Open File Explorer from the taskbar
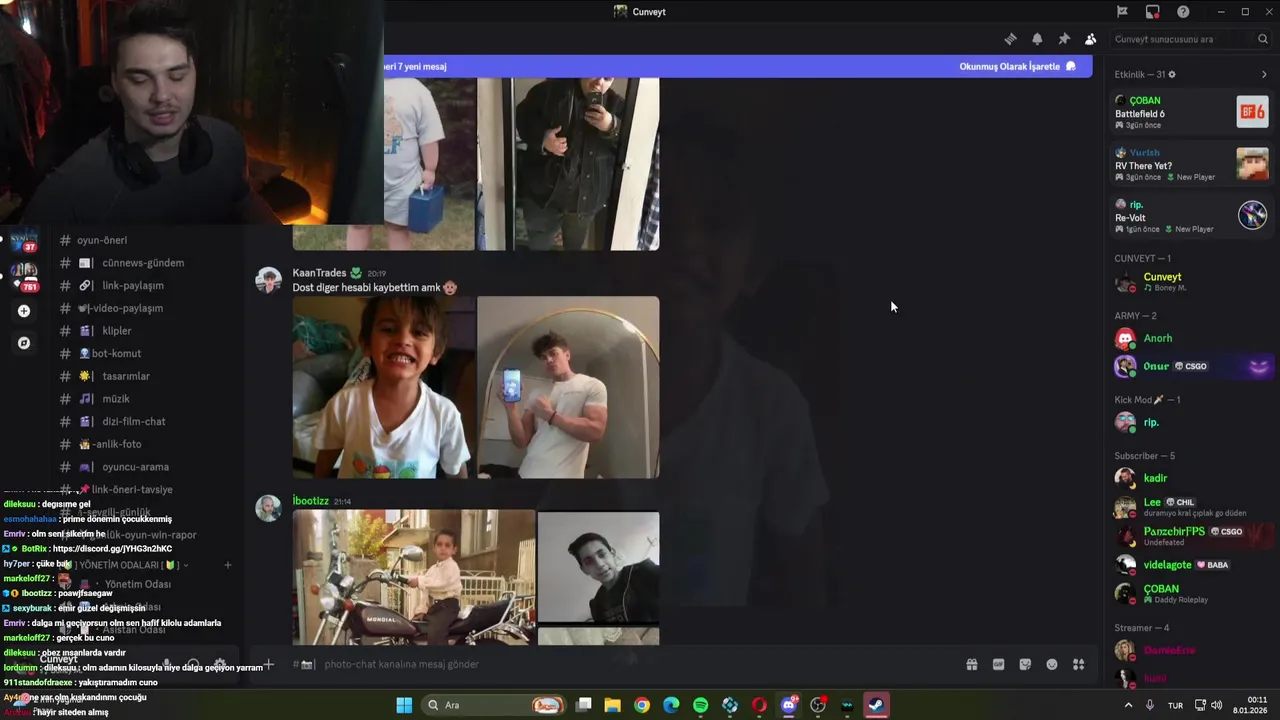This screenshot has height=720, width=1280. (x=613, y=705)
